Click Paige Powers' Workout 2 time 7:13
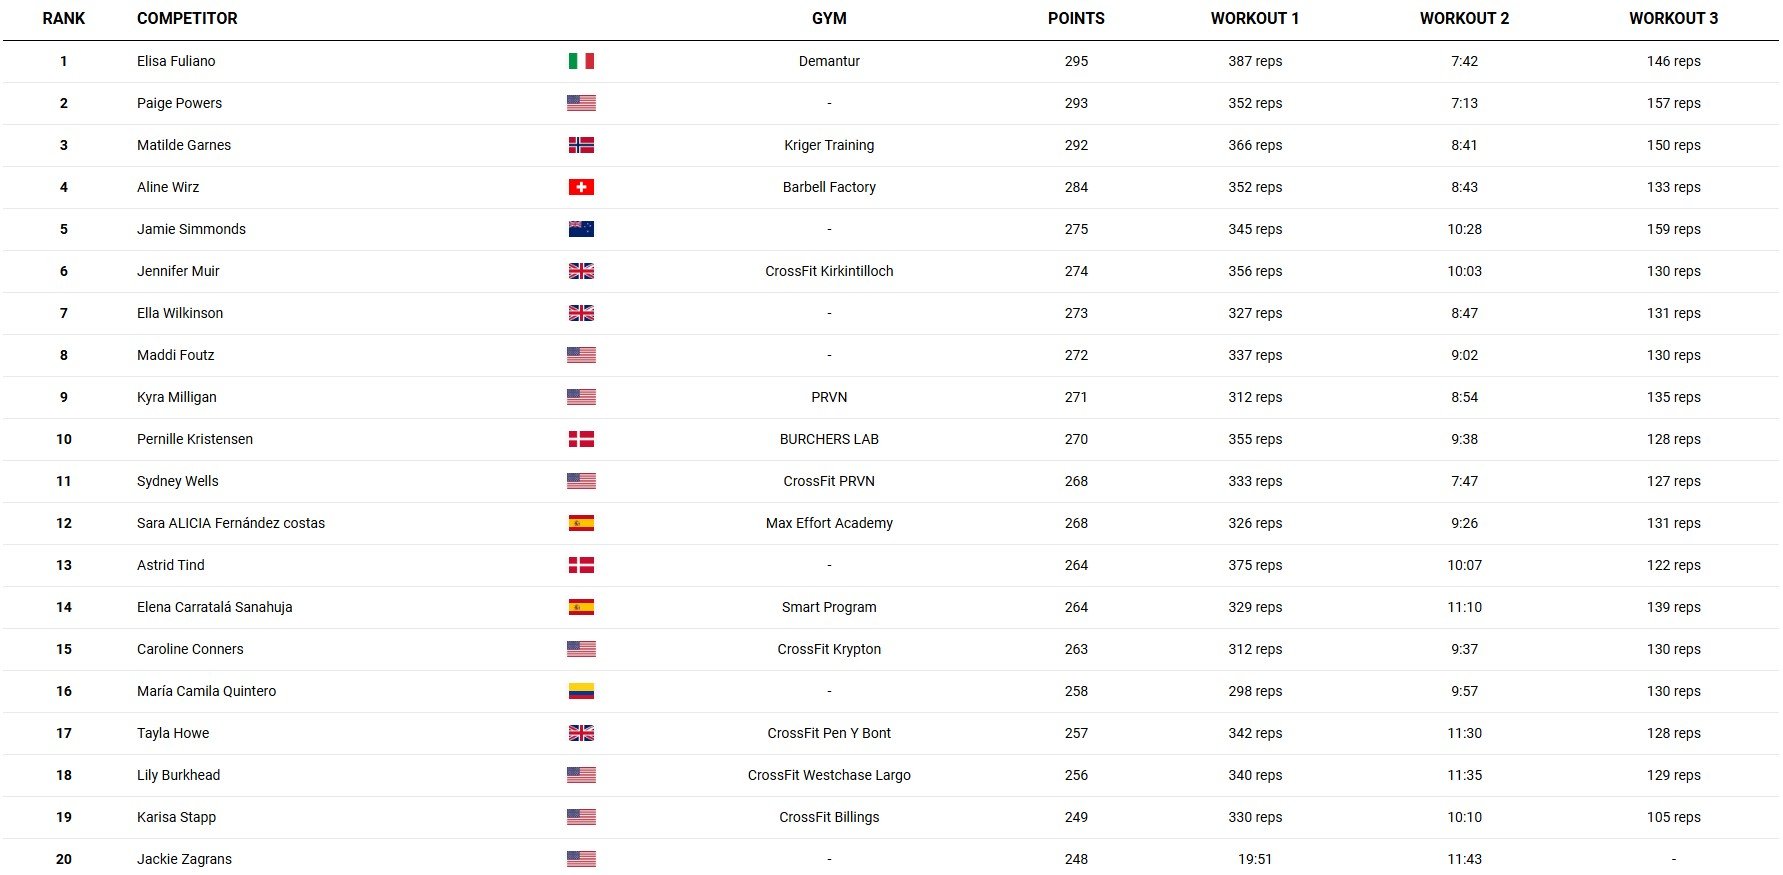The width and height of the screenshot is (1783, 875). pos(1464,103)
